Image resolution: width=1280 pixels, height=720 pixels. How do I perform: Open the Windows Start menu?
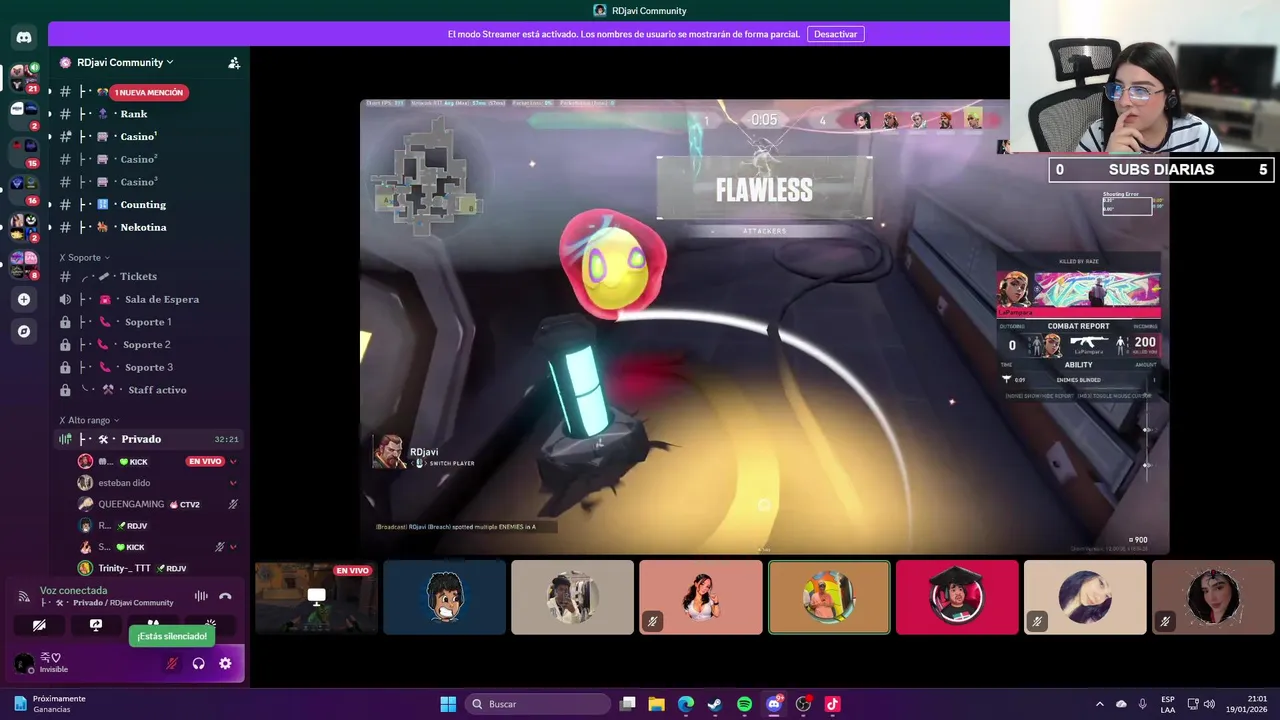click(x=448, y=704)
